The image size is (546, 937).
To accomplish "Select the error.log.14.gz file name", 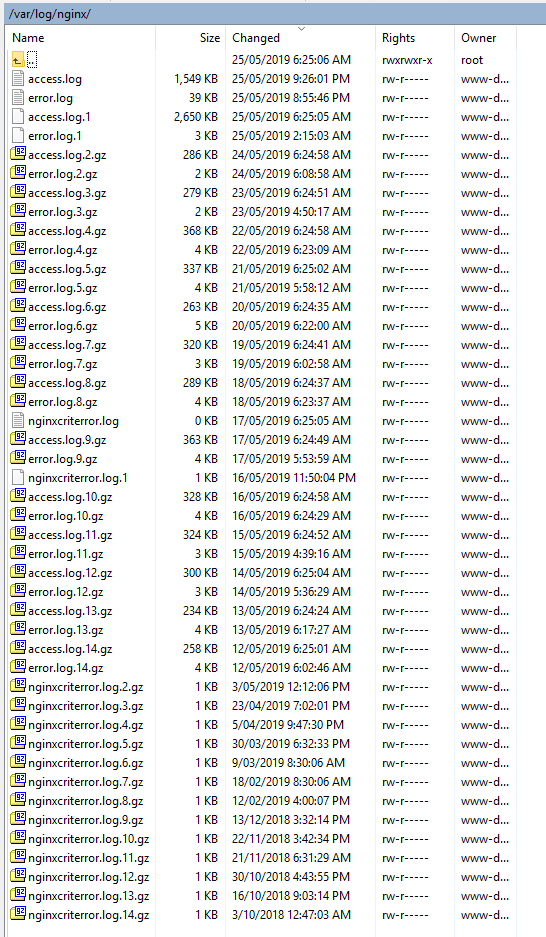I will 66,668.
